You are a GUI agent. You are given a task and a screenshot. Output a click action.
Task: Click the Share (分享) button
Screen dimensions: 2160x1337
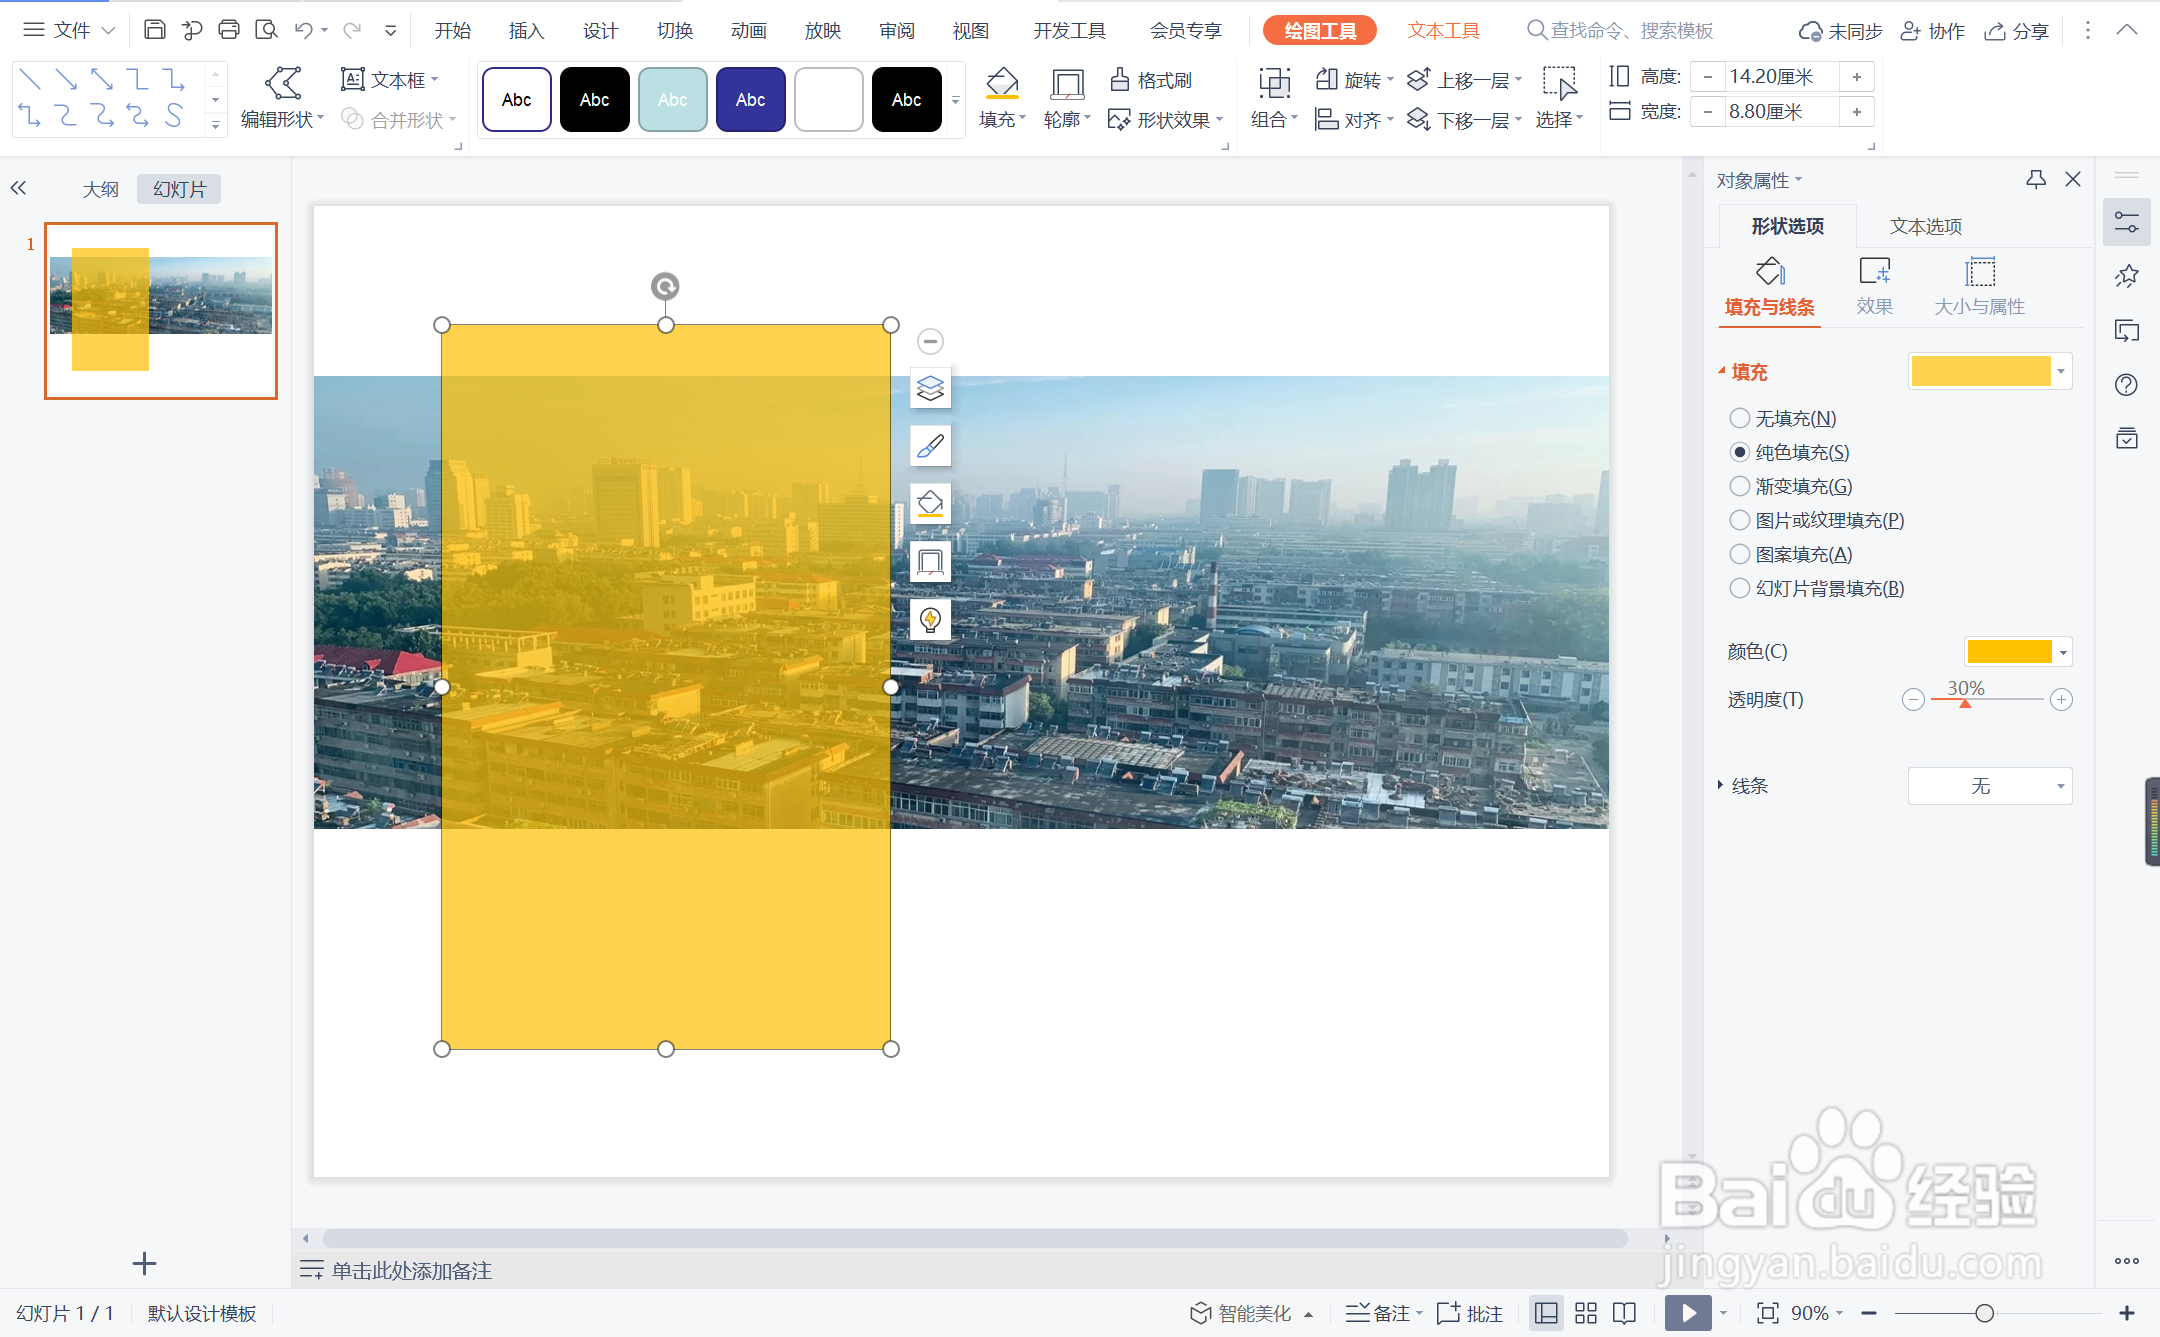click(x=2017, y=31)
